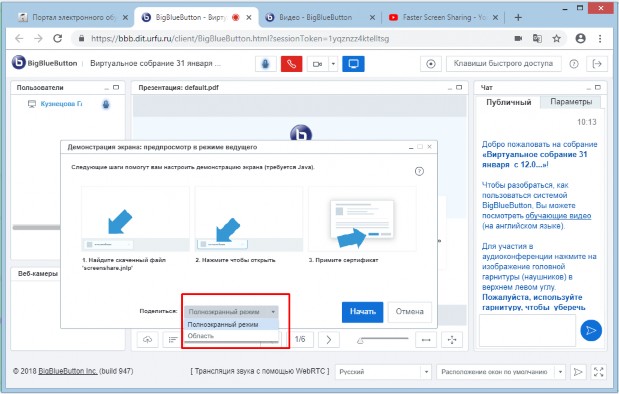
Task: Switch to Видео - BigBlueButton browser tab
Action: [320, 17]
